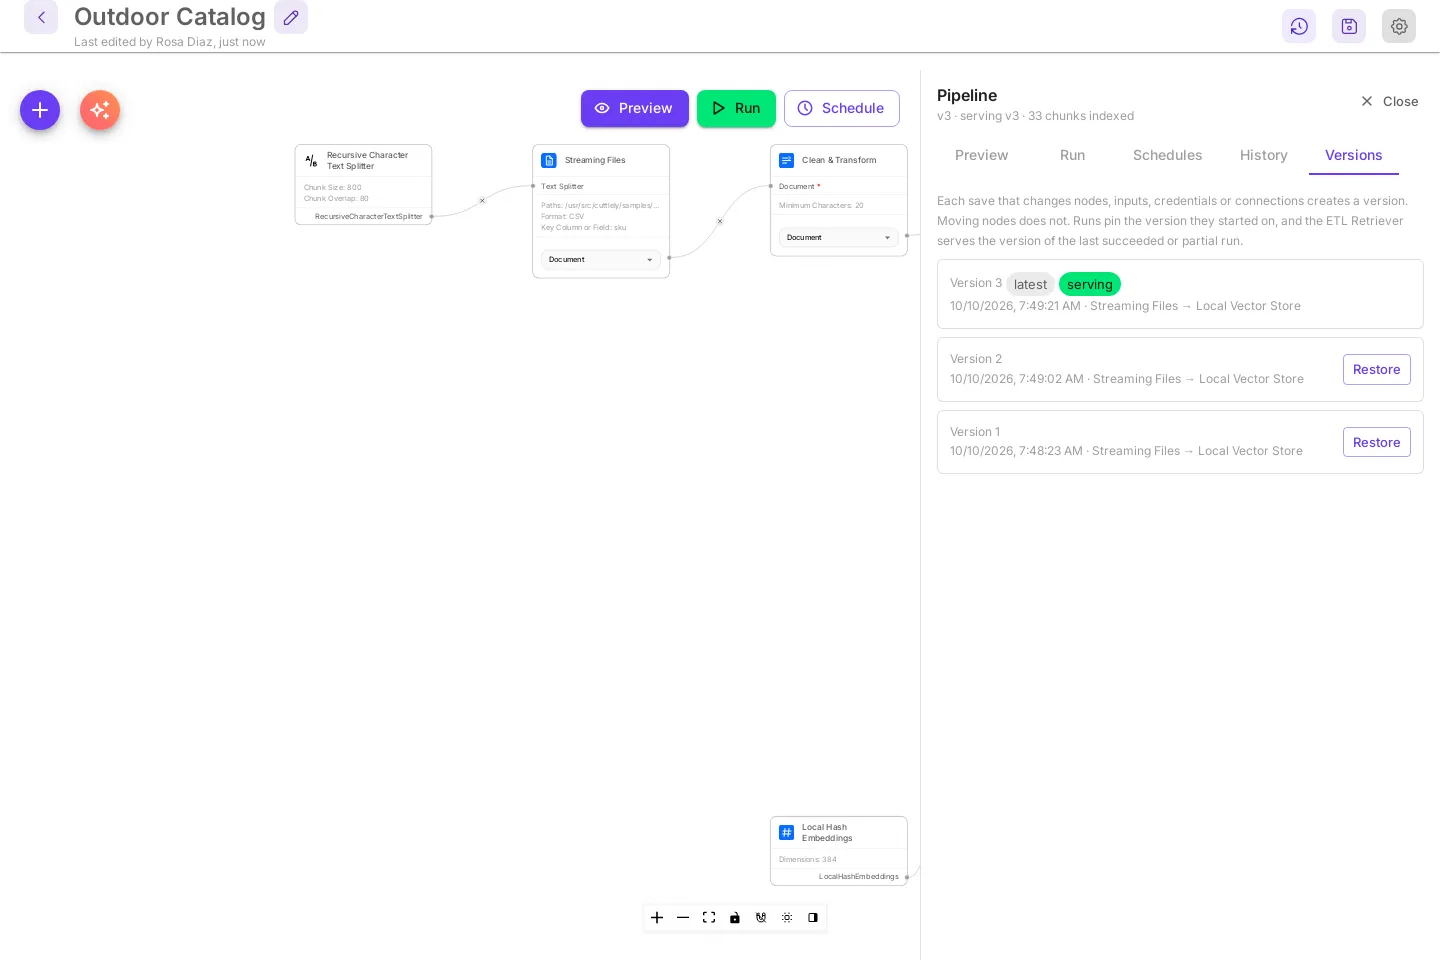Click the 'Chunk Size: 800' text
1440x960 pixels.
tap(333, 187)
